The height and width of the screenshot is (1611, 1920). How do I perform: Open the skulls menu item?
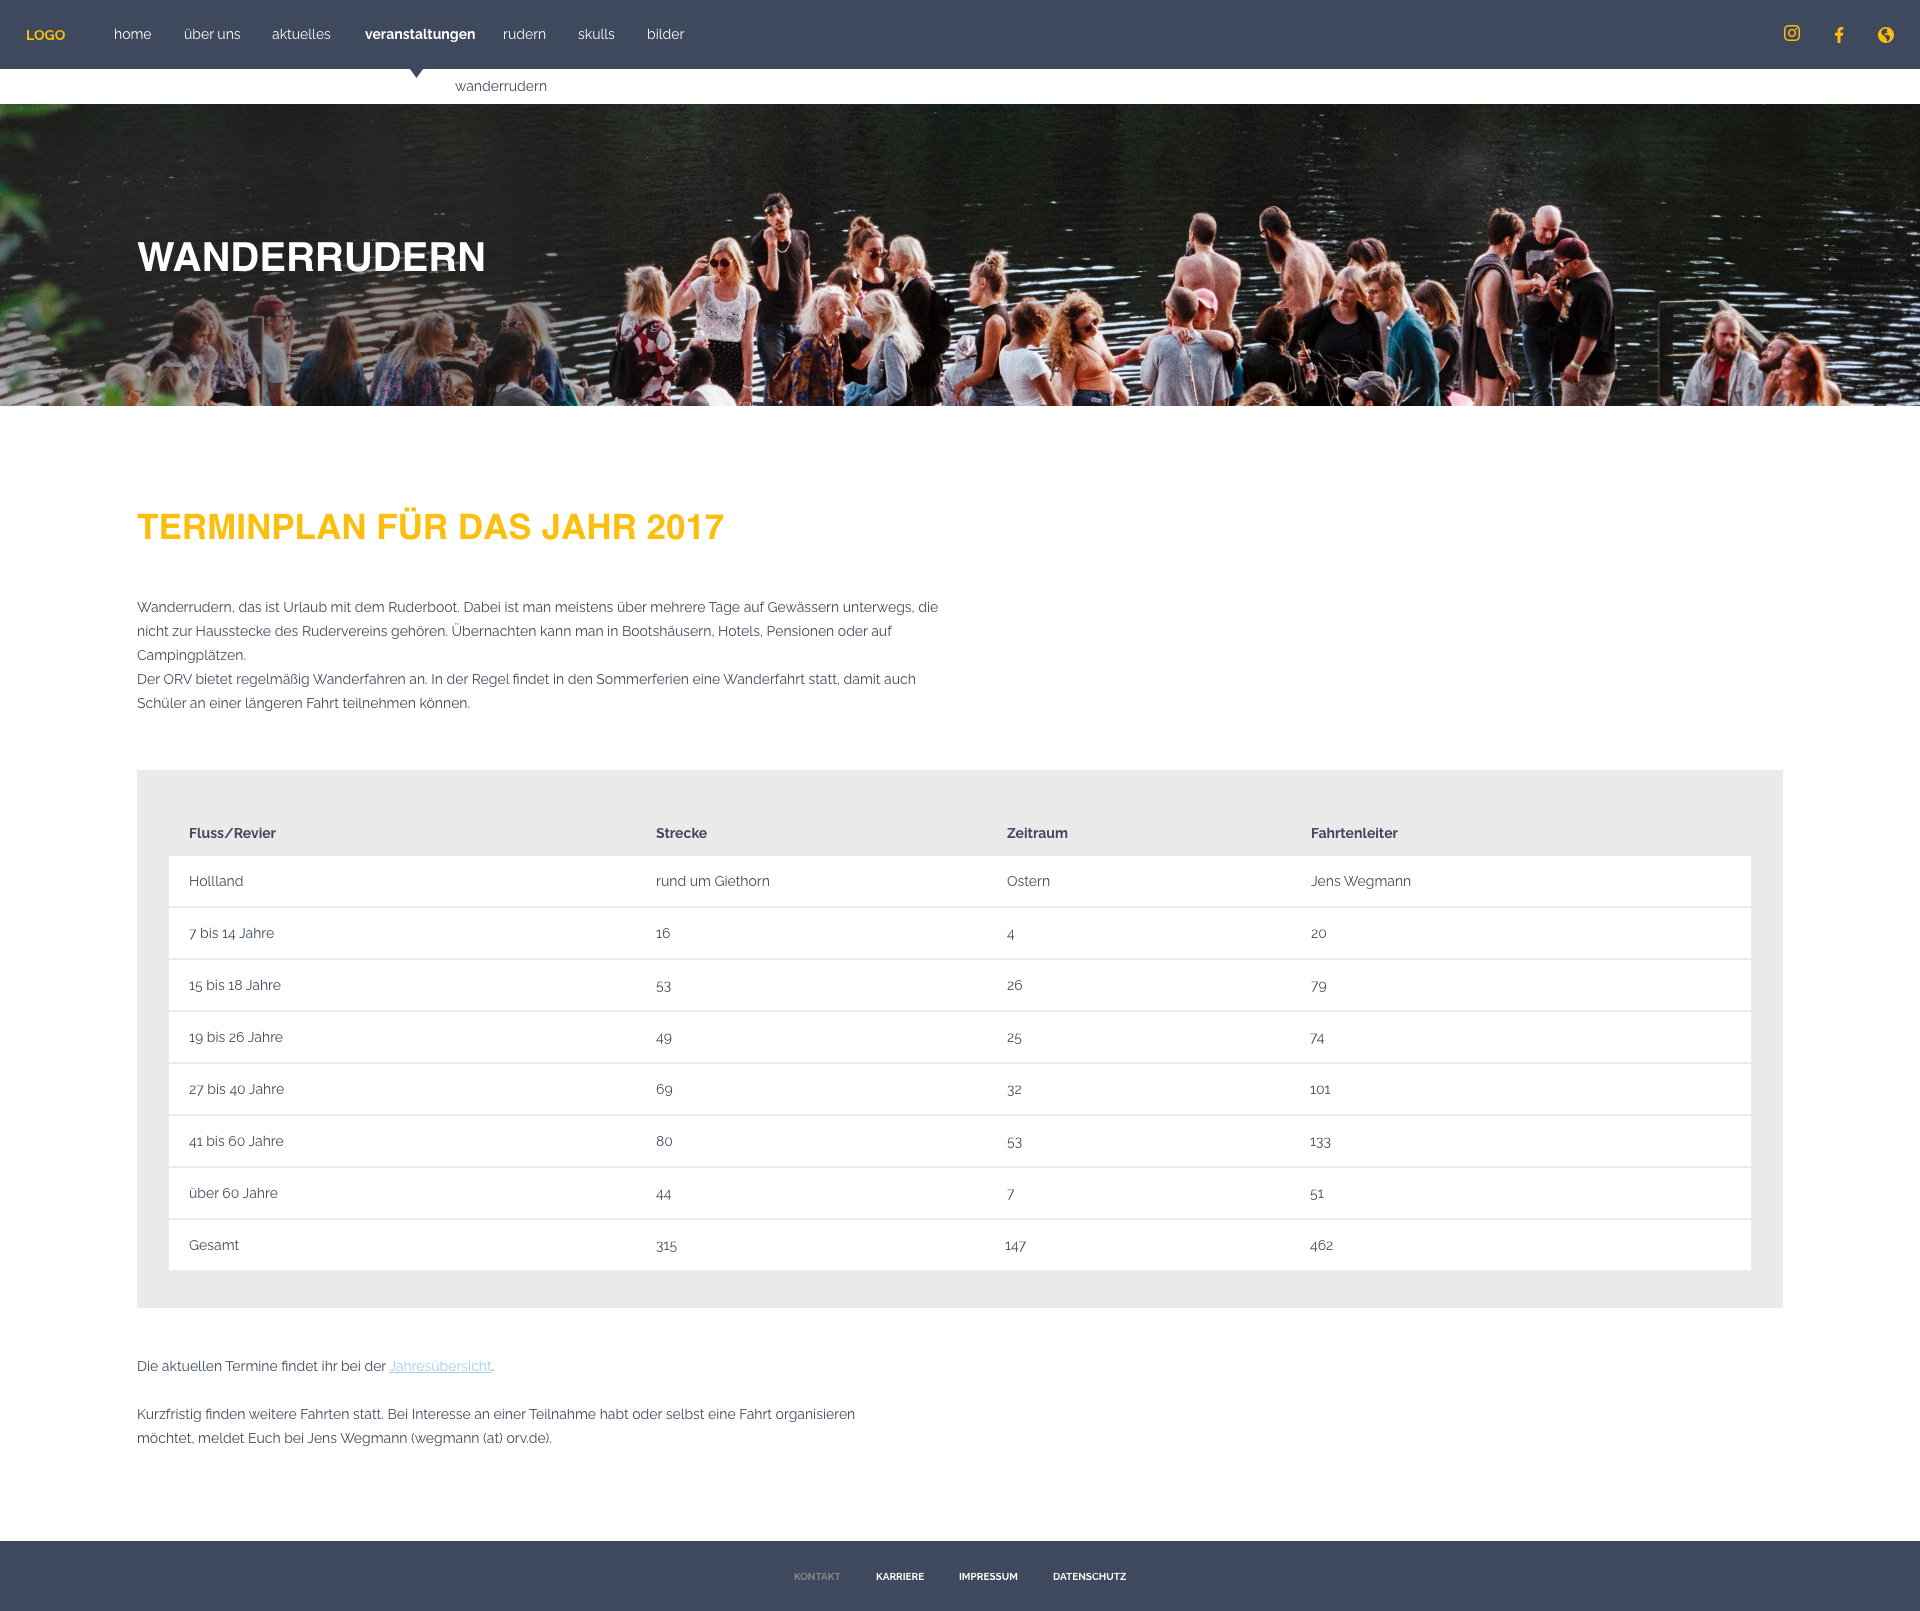click(x=596, y=34)
